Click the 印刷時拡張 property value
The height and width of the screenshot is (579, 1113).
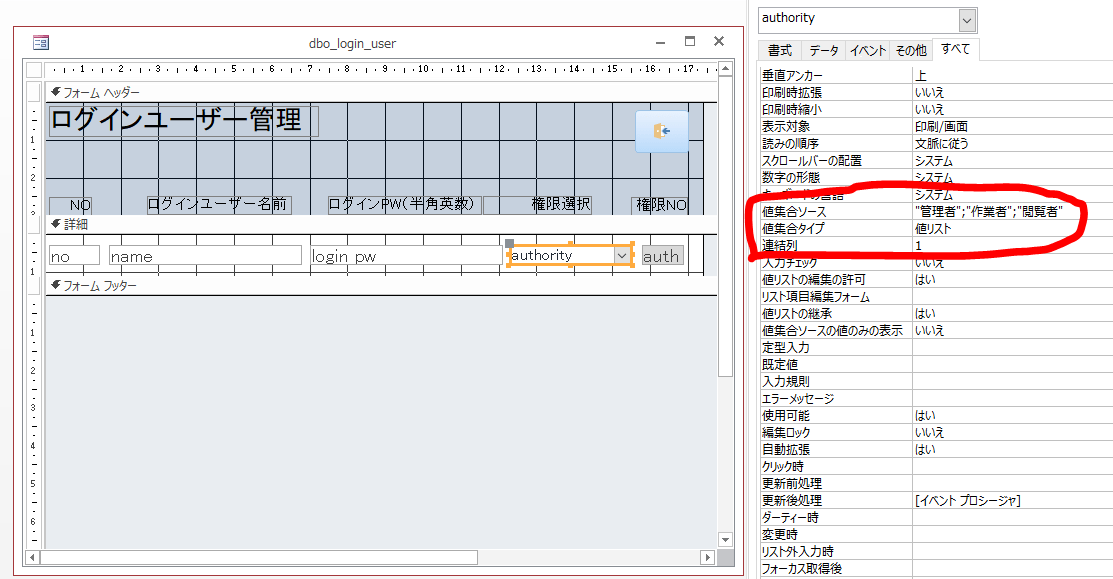[x=1012, y=92]
